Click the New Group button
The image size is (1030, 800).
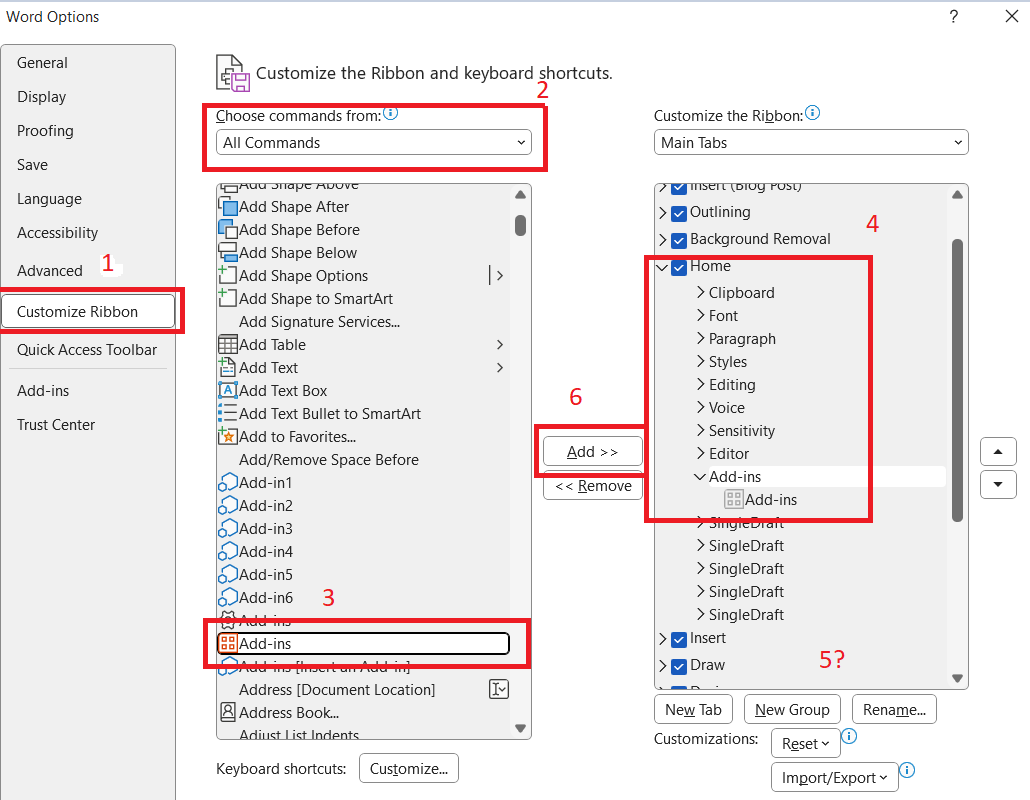pyautogui.click(x=792, y=709)
